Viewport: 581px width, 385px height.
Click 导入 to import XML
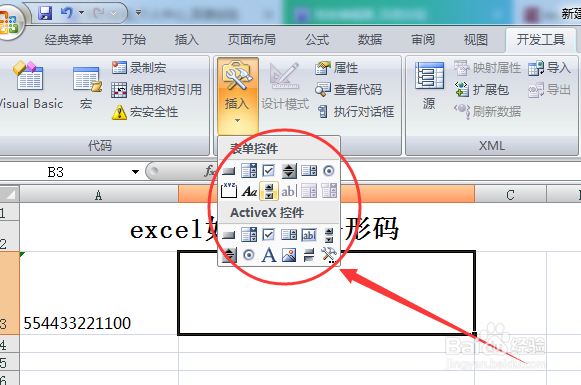[549, 68]
